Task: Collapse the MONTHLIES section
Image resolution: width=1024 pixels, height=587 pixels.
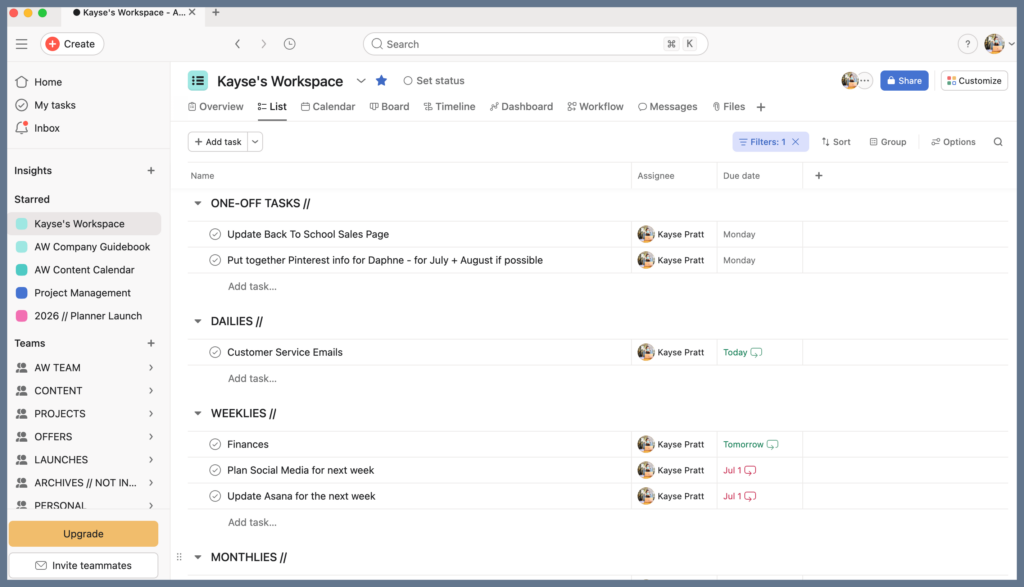Action: pos(198,557)
